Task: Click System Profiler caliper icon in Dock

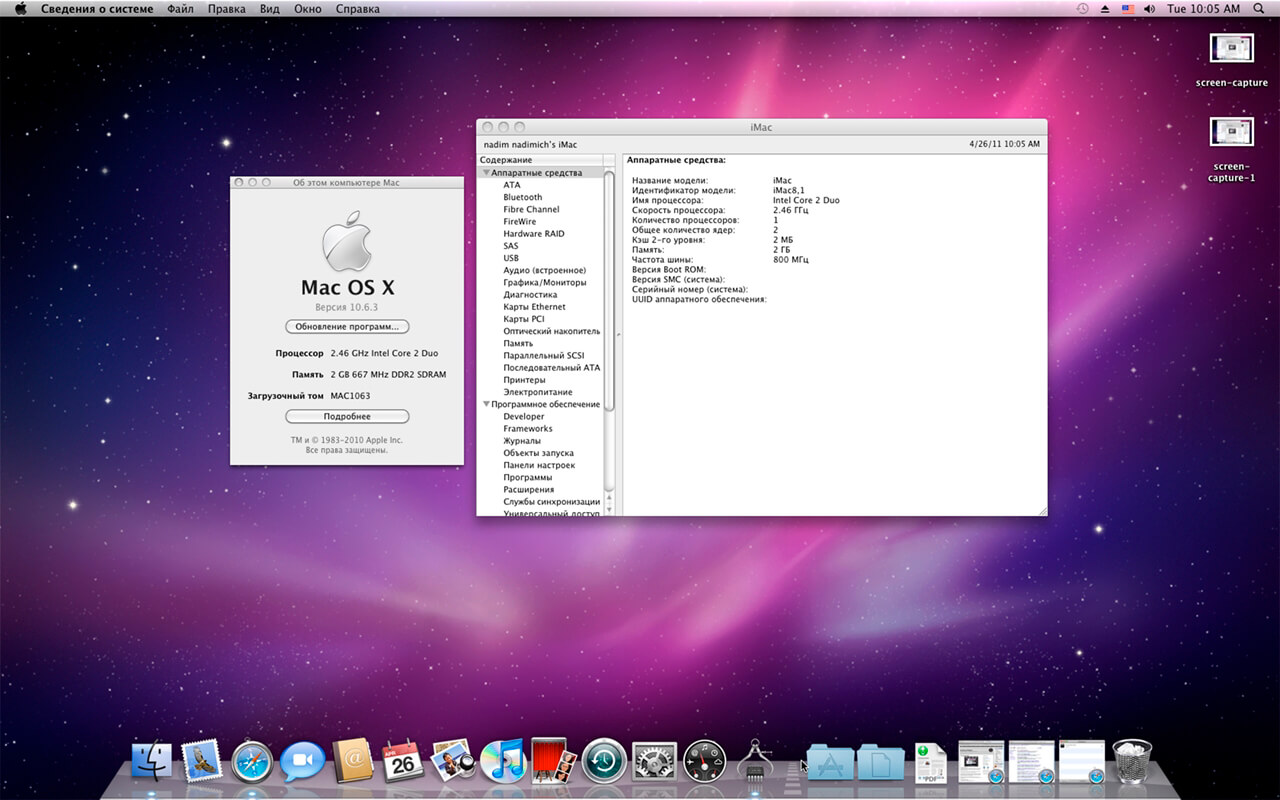Action: [755, 763]
